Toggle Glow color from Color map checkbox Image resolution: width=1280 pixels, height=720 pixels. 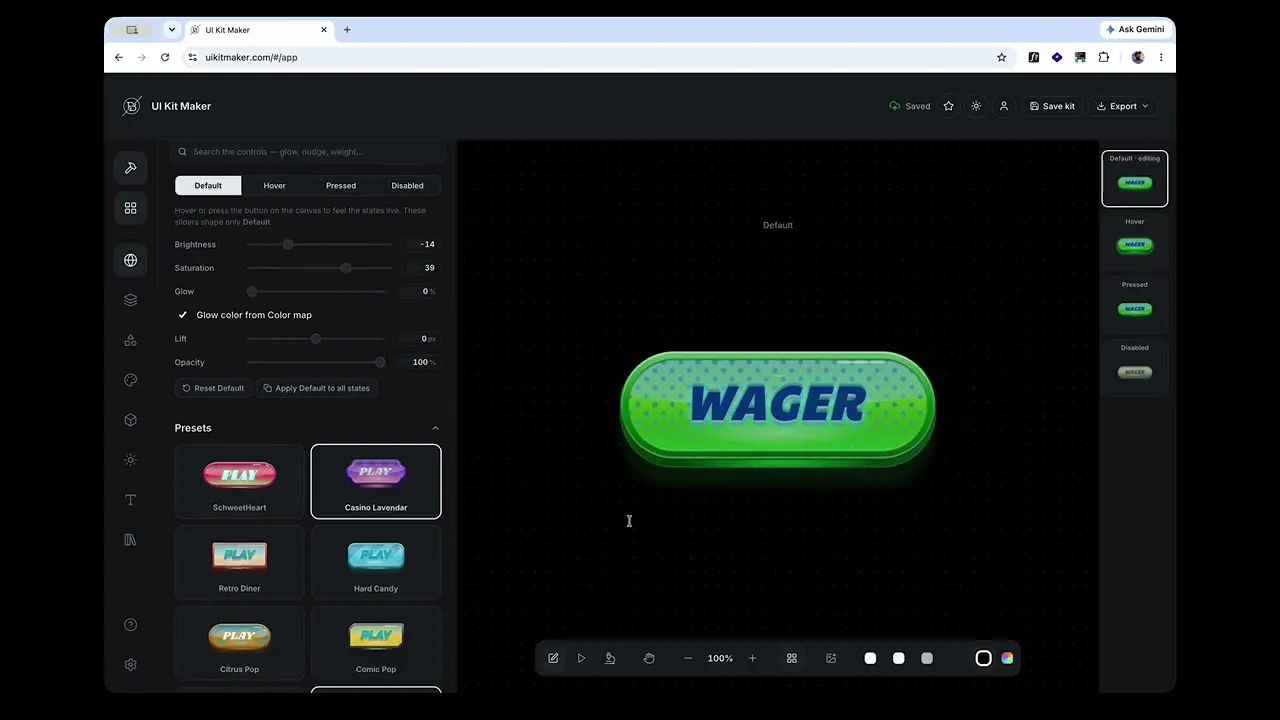pyautogui.click(x=182, y=315)
